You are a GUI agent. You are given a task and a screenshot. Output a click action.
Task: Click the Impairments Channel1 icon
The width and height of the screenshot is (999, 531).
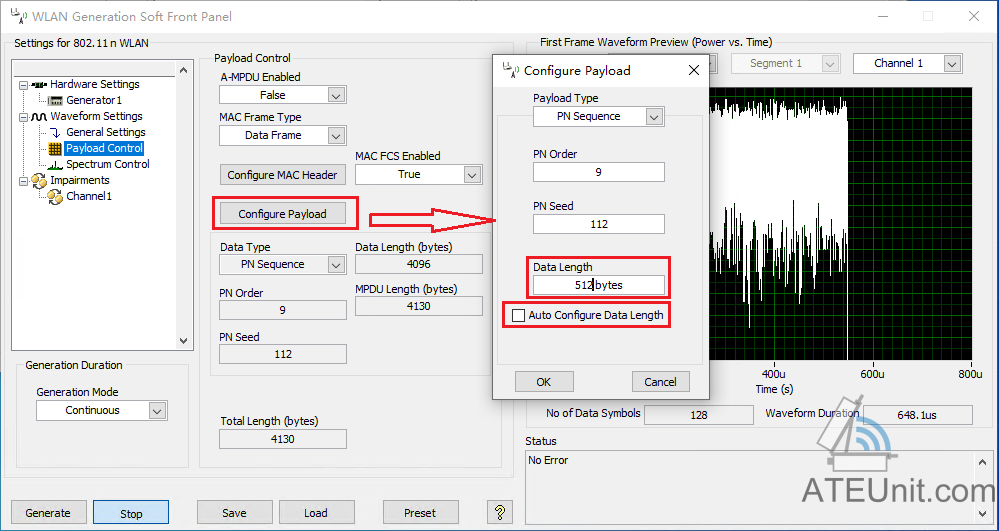55,196
